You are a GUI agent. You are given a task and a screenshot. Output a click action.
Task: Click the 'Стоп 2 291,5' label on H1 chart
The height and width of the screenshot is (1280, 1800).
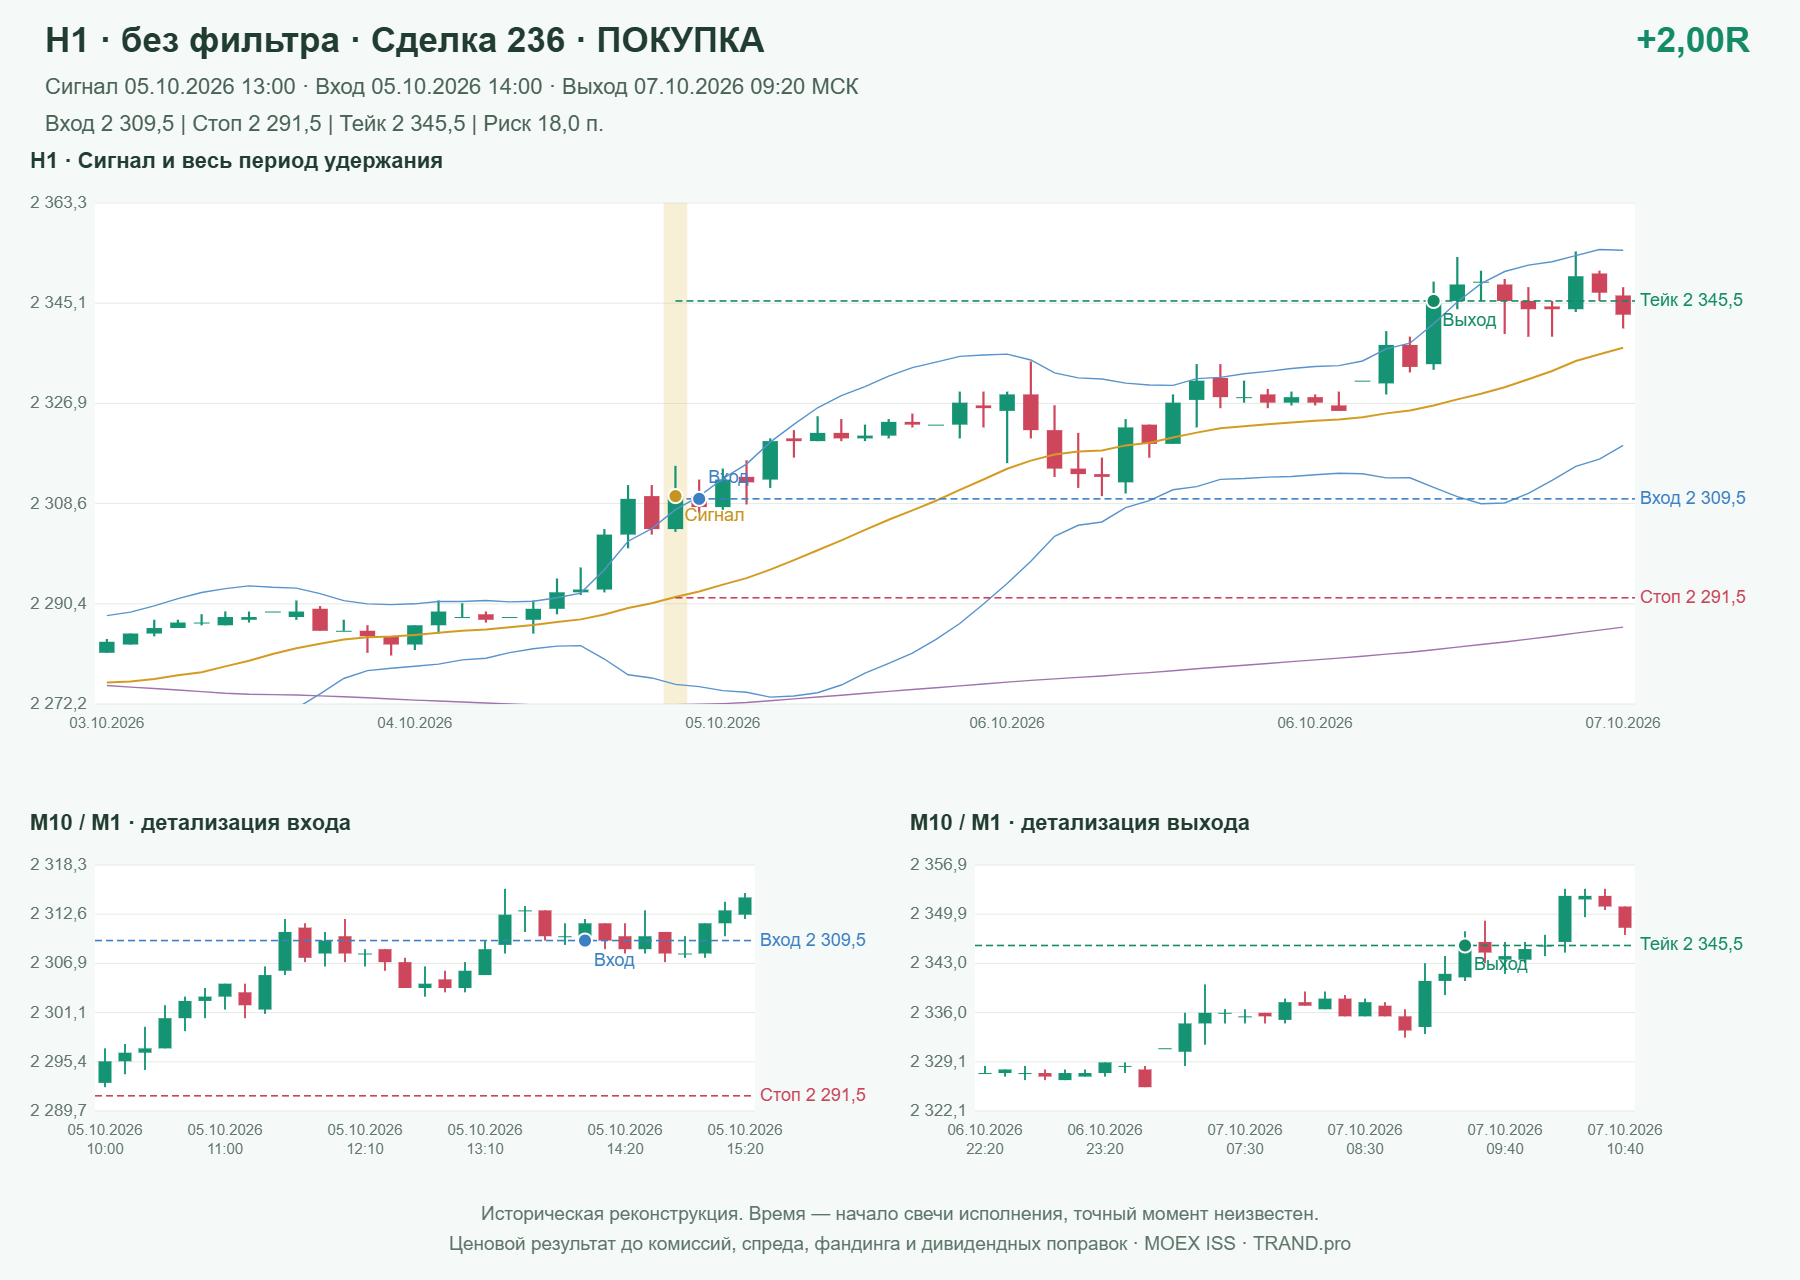pyautogui.click(x=1692, y=597)
